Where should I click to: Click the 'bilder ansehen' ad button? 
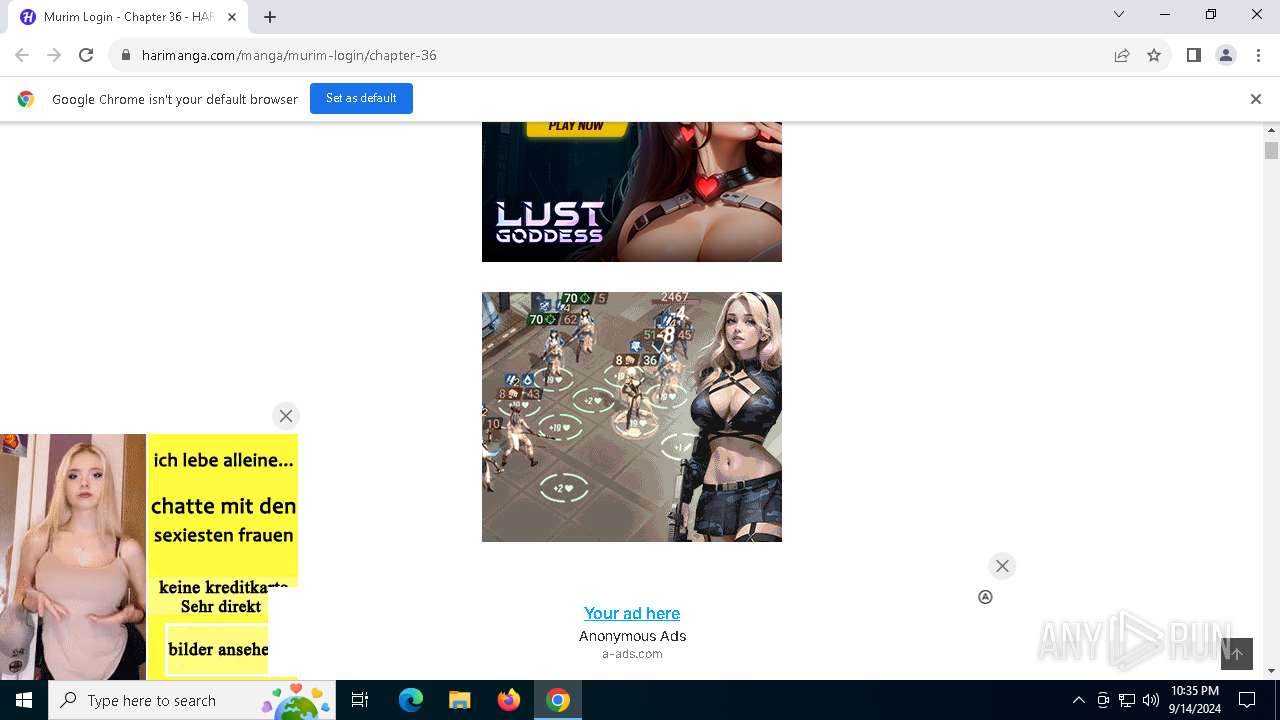(218, 650)
